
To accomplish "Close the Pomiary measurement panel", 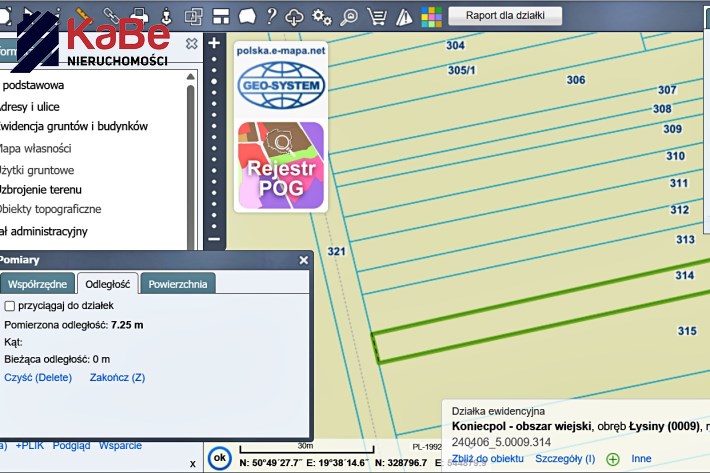I will point(304,260).
